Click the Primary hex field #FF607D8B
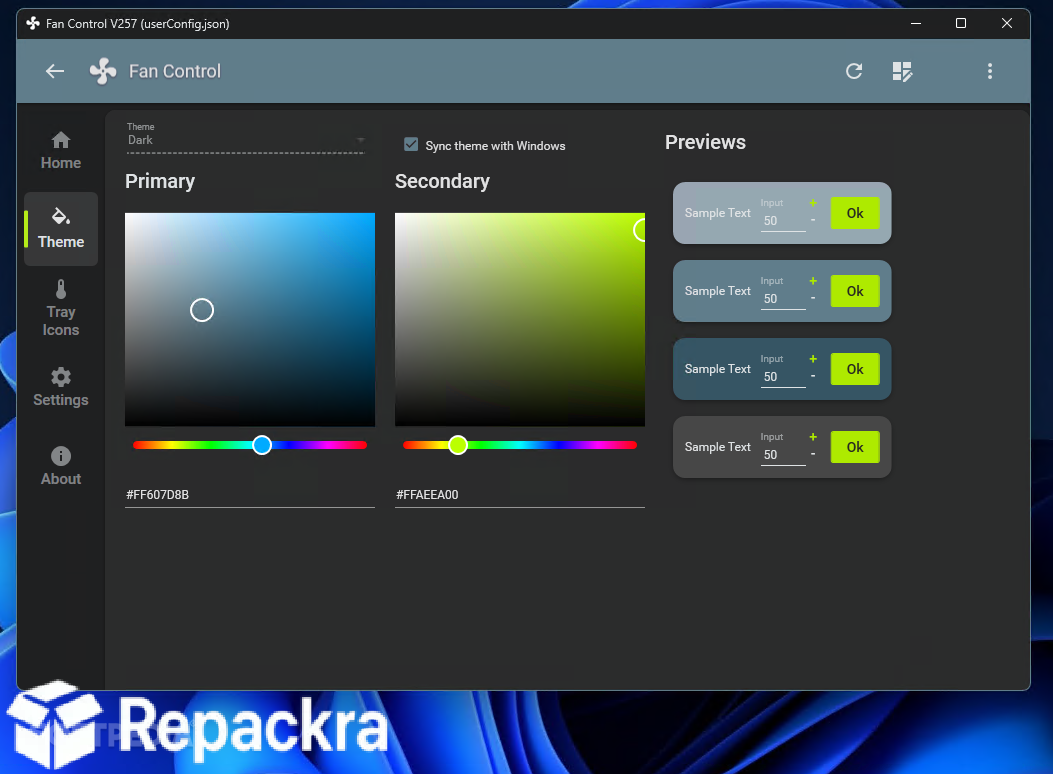1053x774 pixels. click(x=250, y=495)
